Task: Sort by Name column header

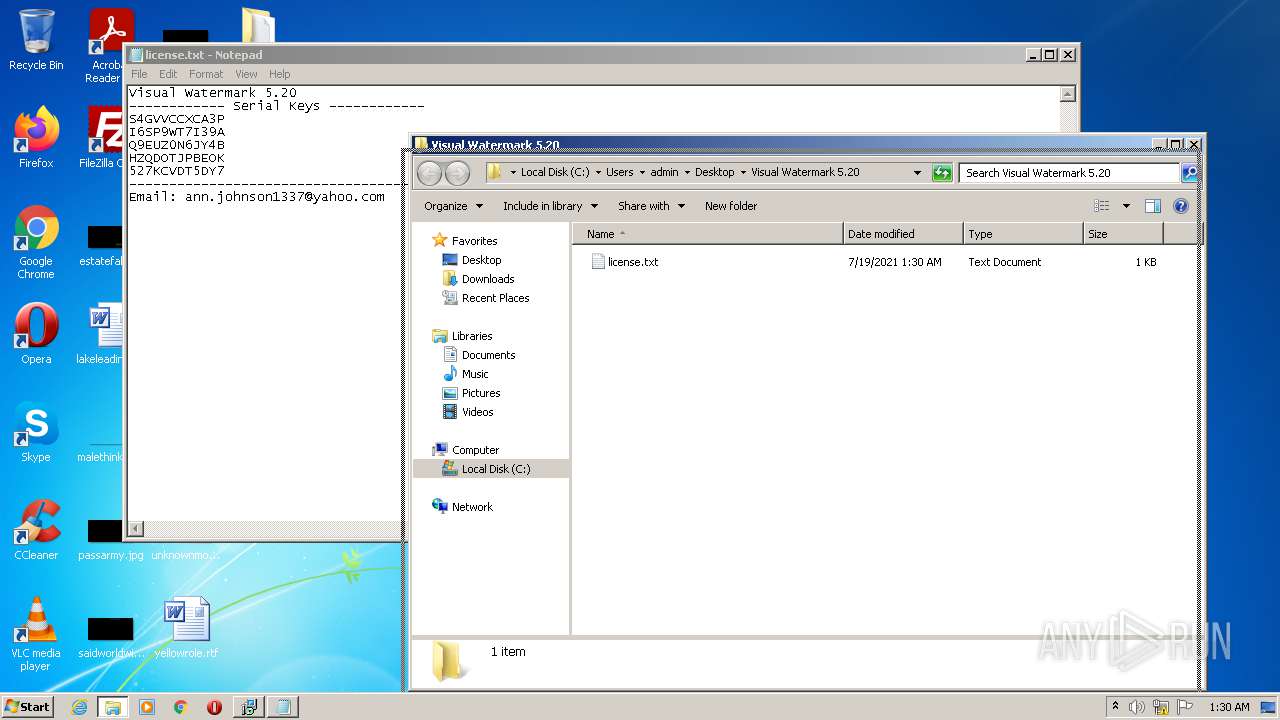Action: pos(707,234)
